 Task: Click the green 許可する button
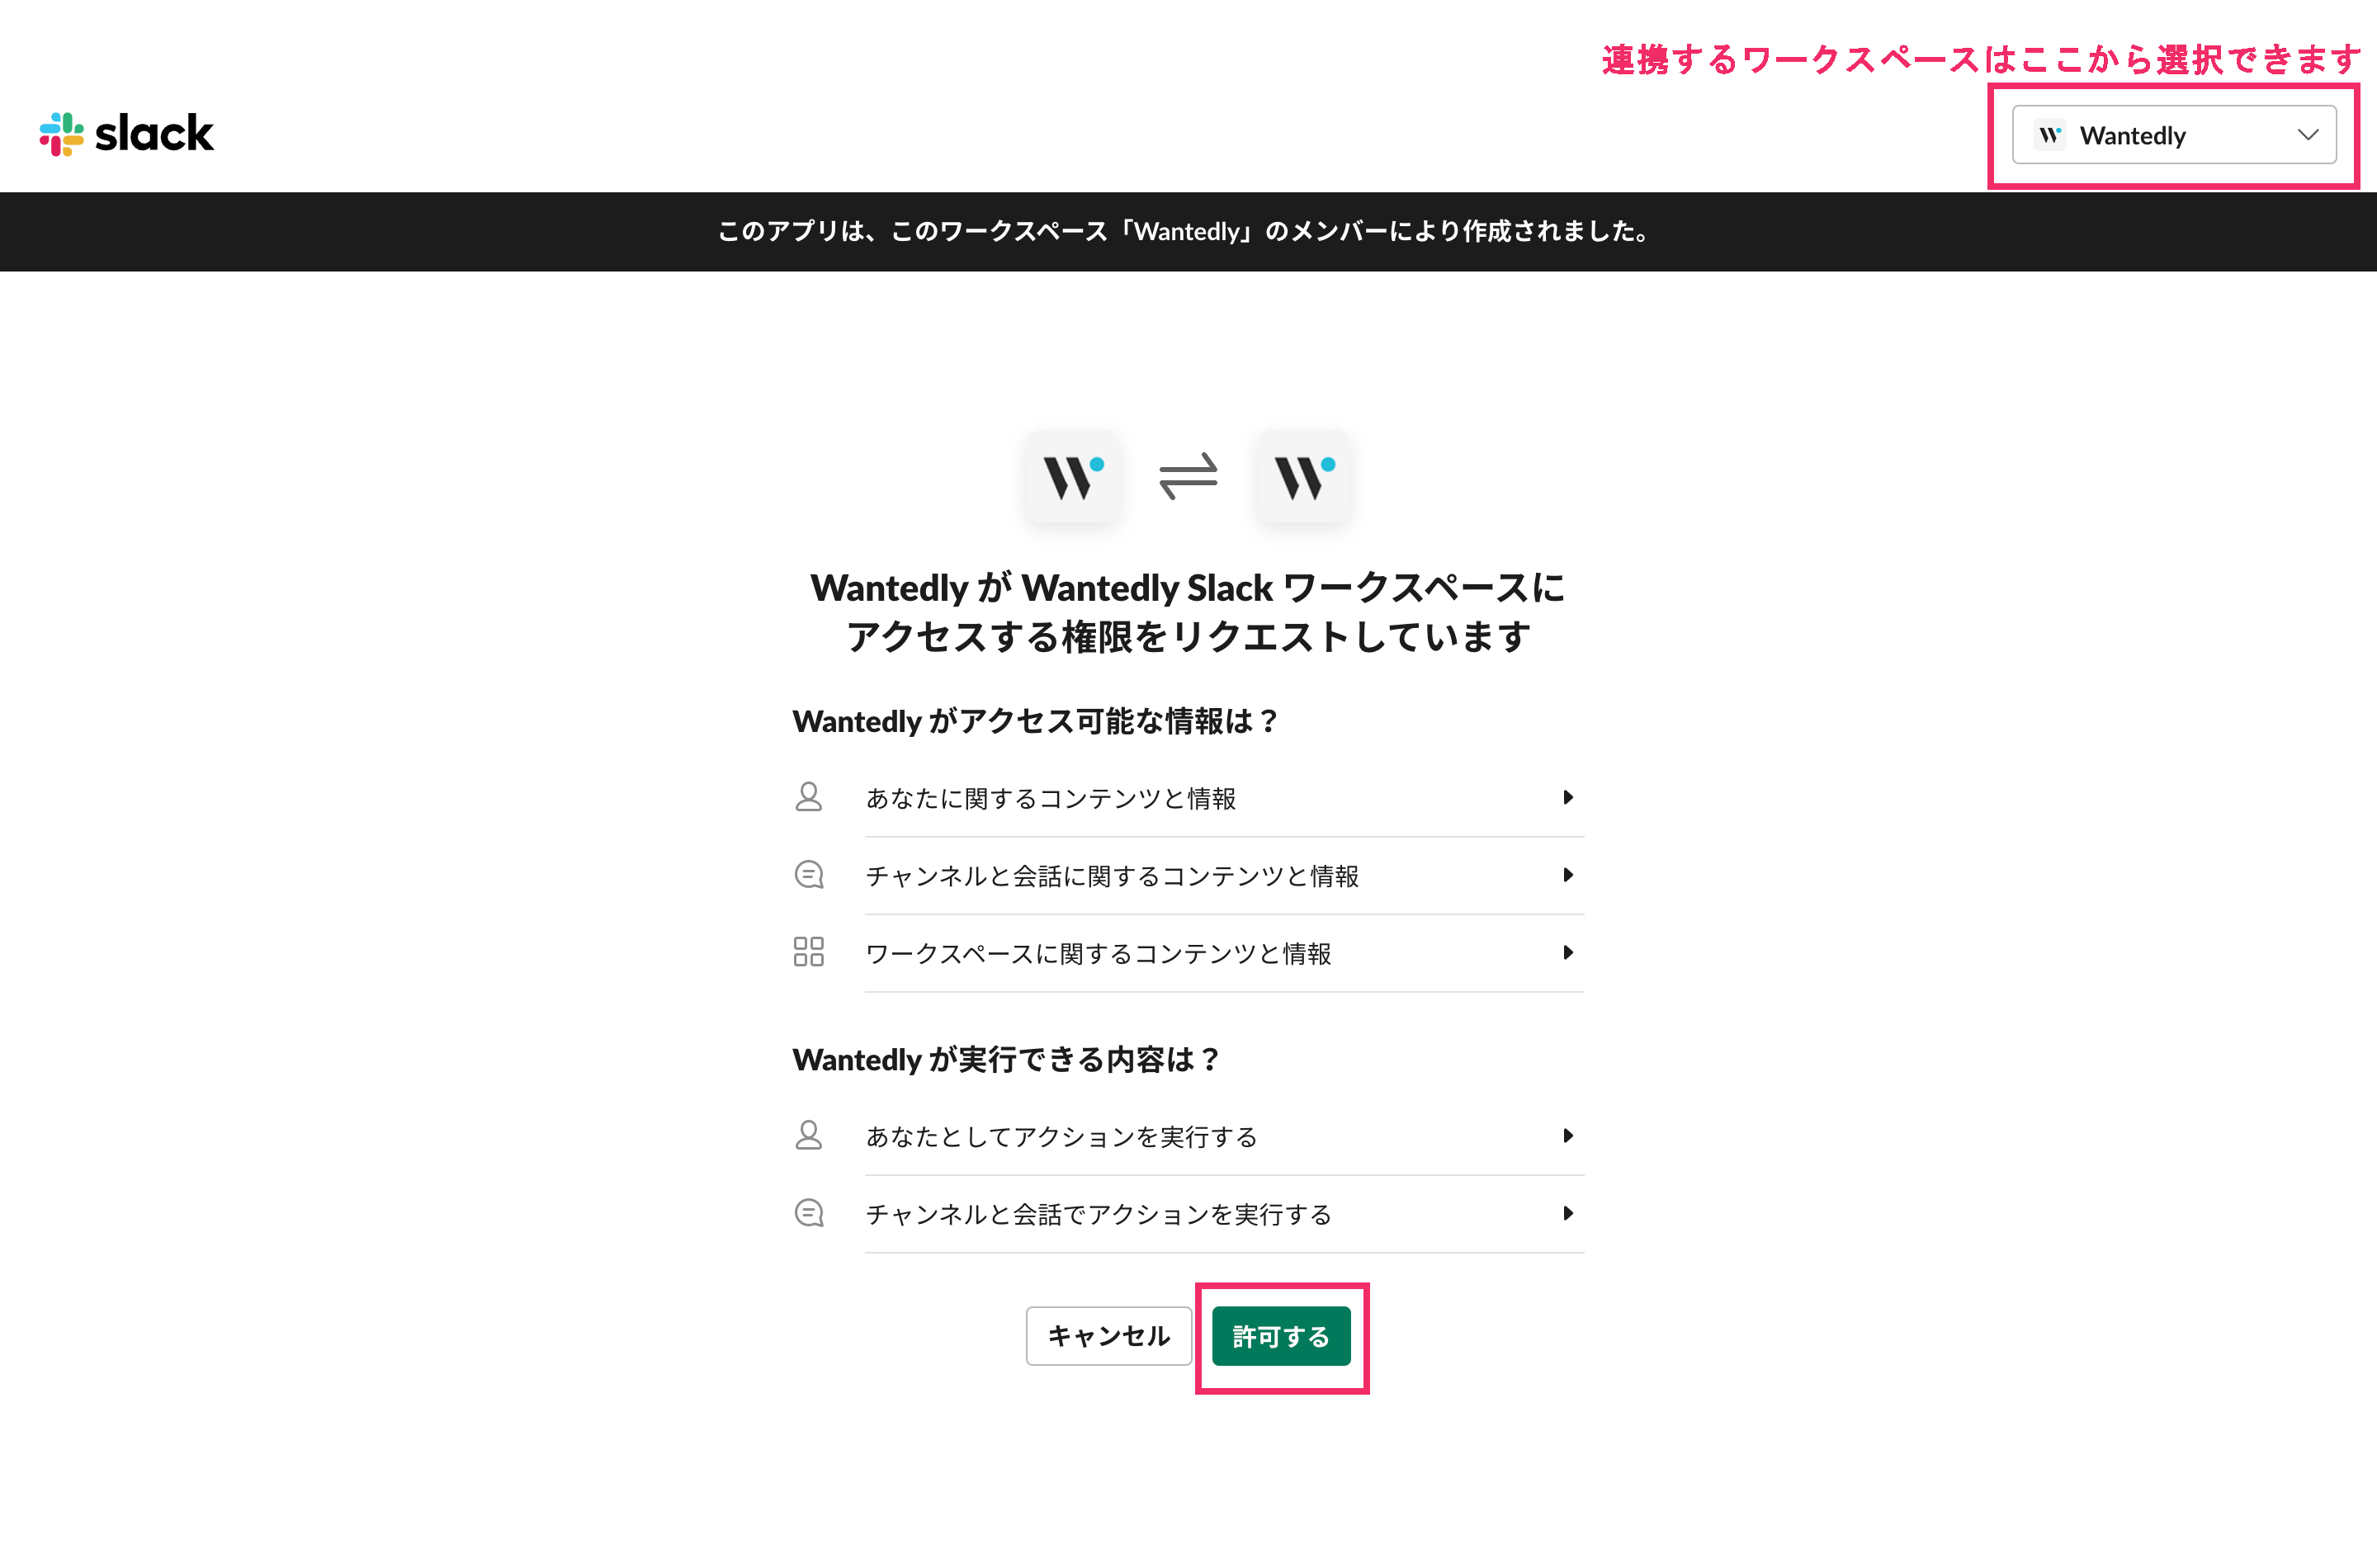tap(1281, 1336)
